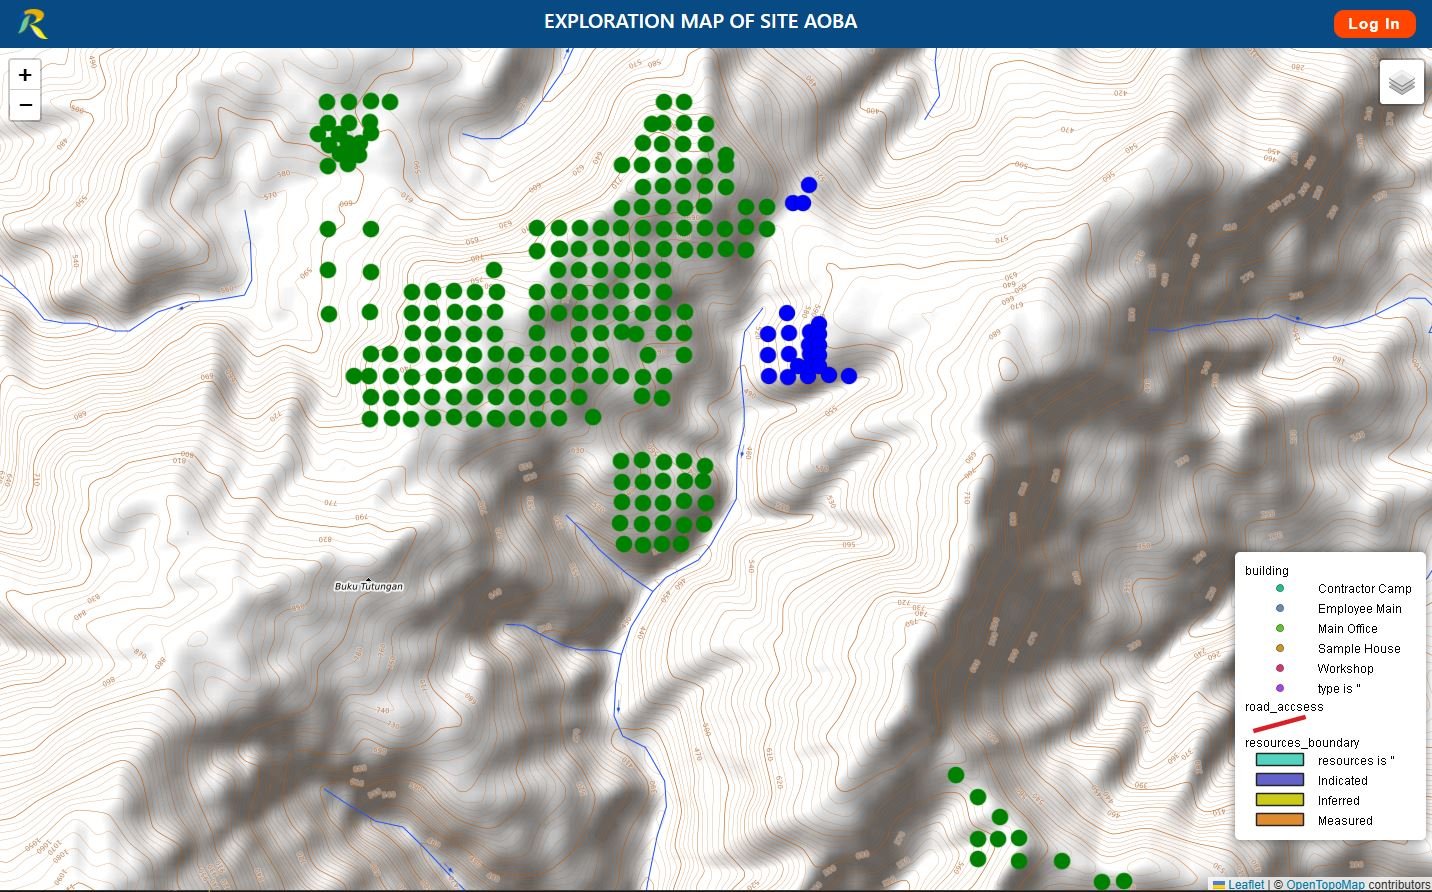Open the OpenTopoMap attribution link
The image size is (1432, 892).
pos(1325,884)
